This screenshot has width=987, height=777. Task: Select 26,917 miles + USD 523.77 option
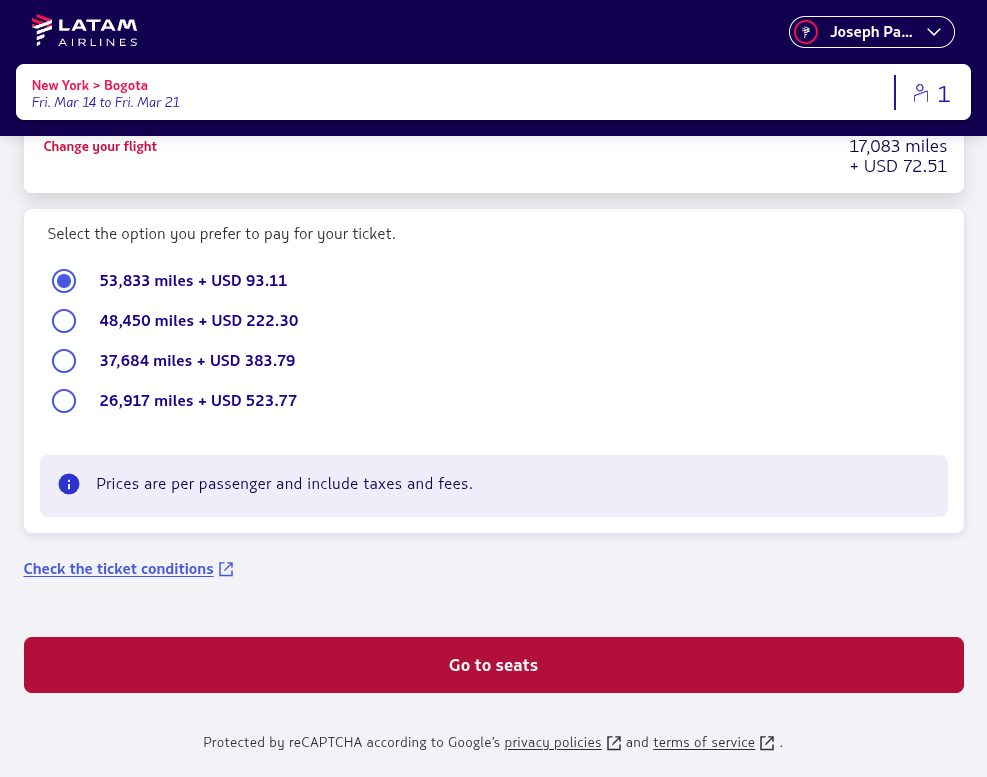(x=64, y=401)
